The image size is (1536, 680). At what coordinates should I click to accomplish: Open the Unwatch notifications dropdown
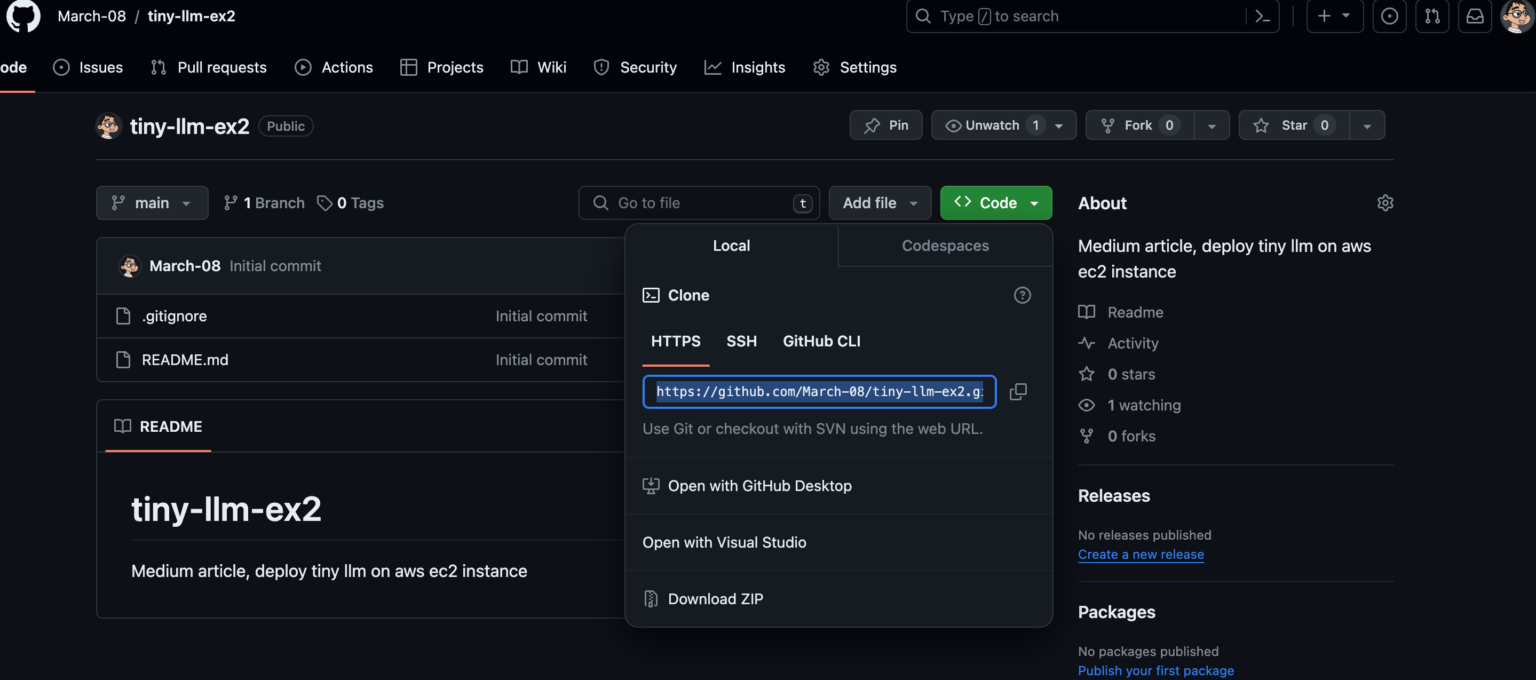coord(1004,125)
